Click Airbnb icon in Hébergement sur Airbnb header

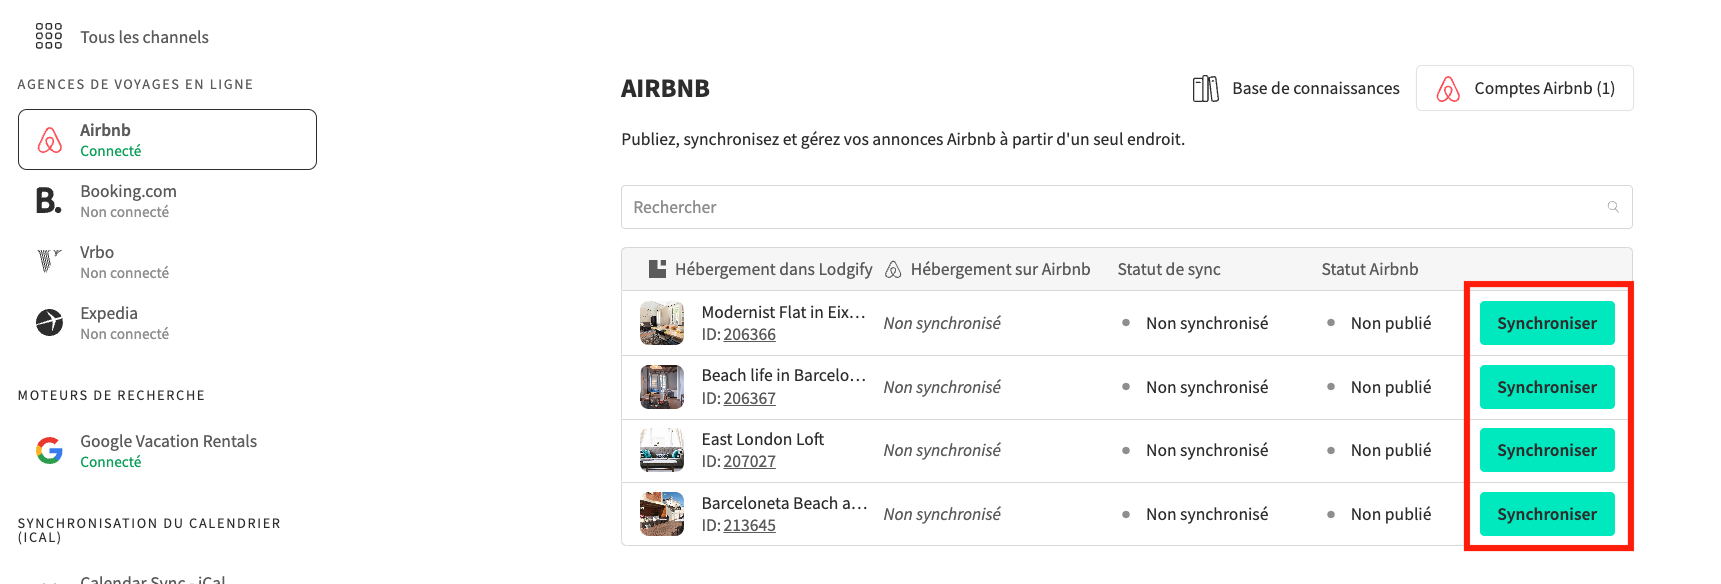click(893, 269)
